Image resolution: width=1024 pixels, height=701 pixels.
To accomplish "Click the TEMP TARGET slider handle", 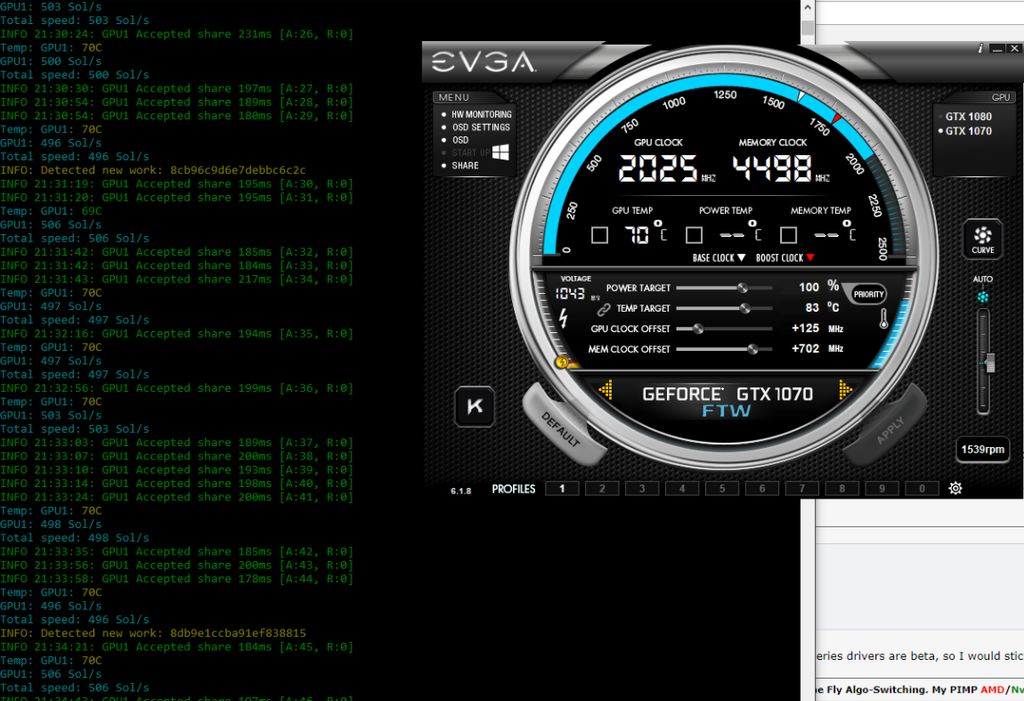I will 744,308.
